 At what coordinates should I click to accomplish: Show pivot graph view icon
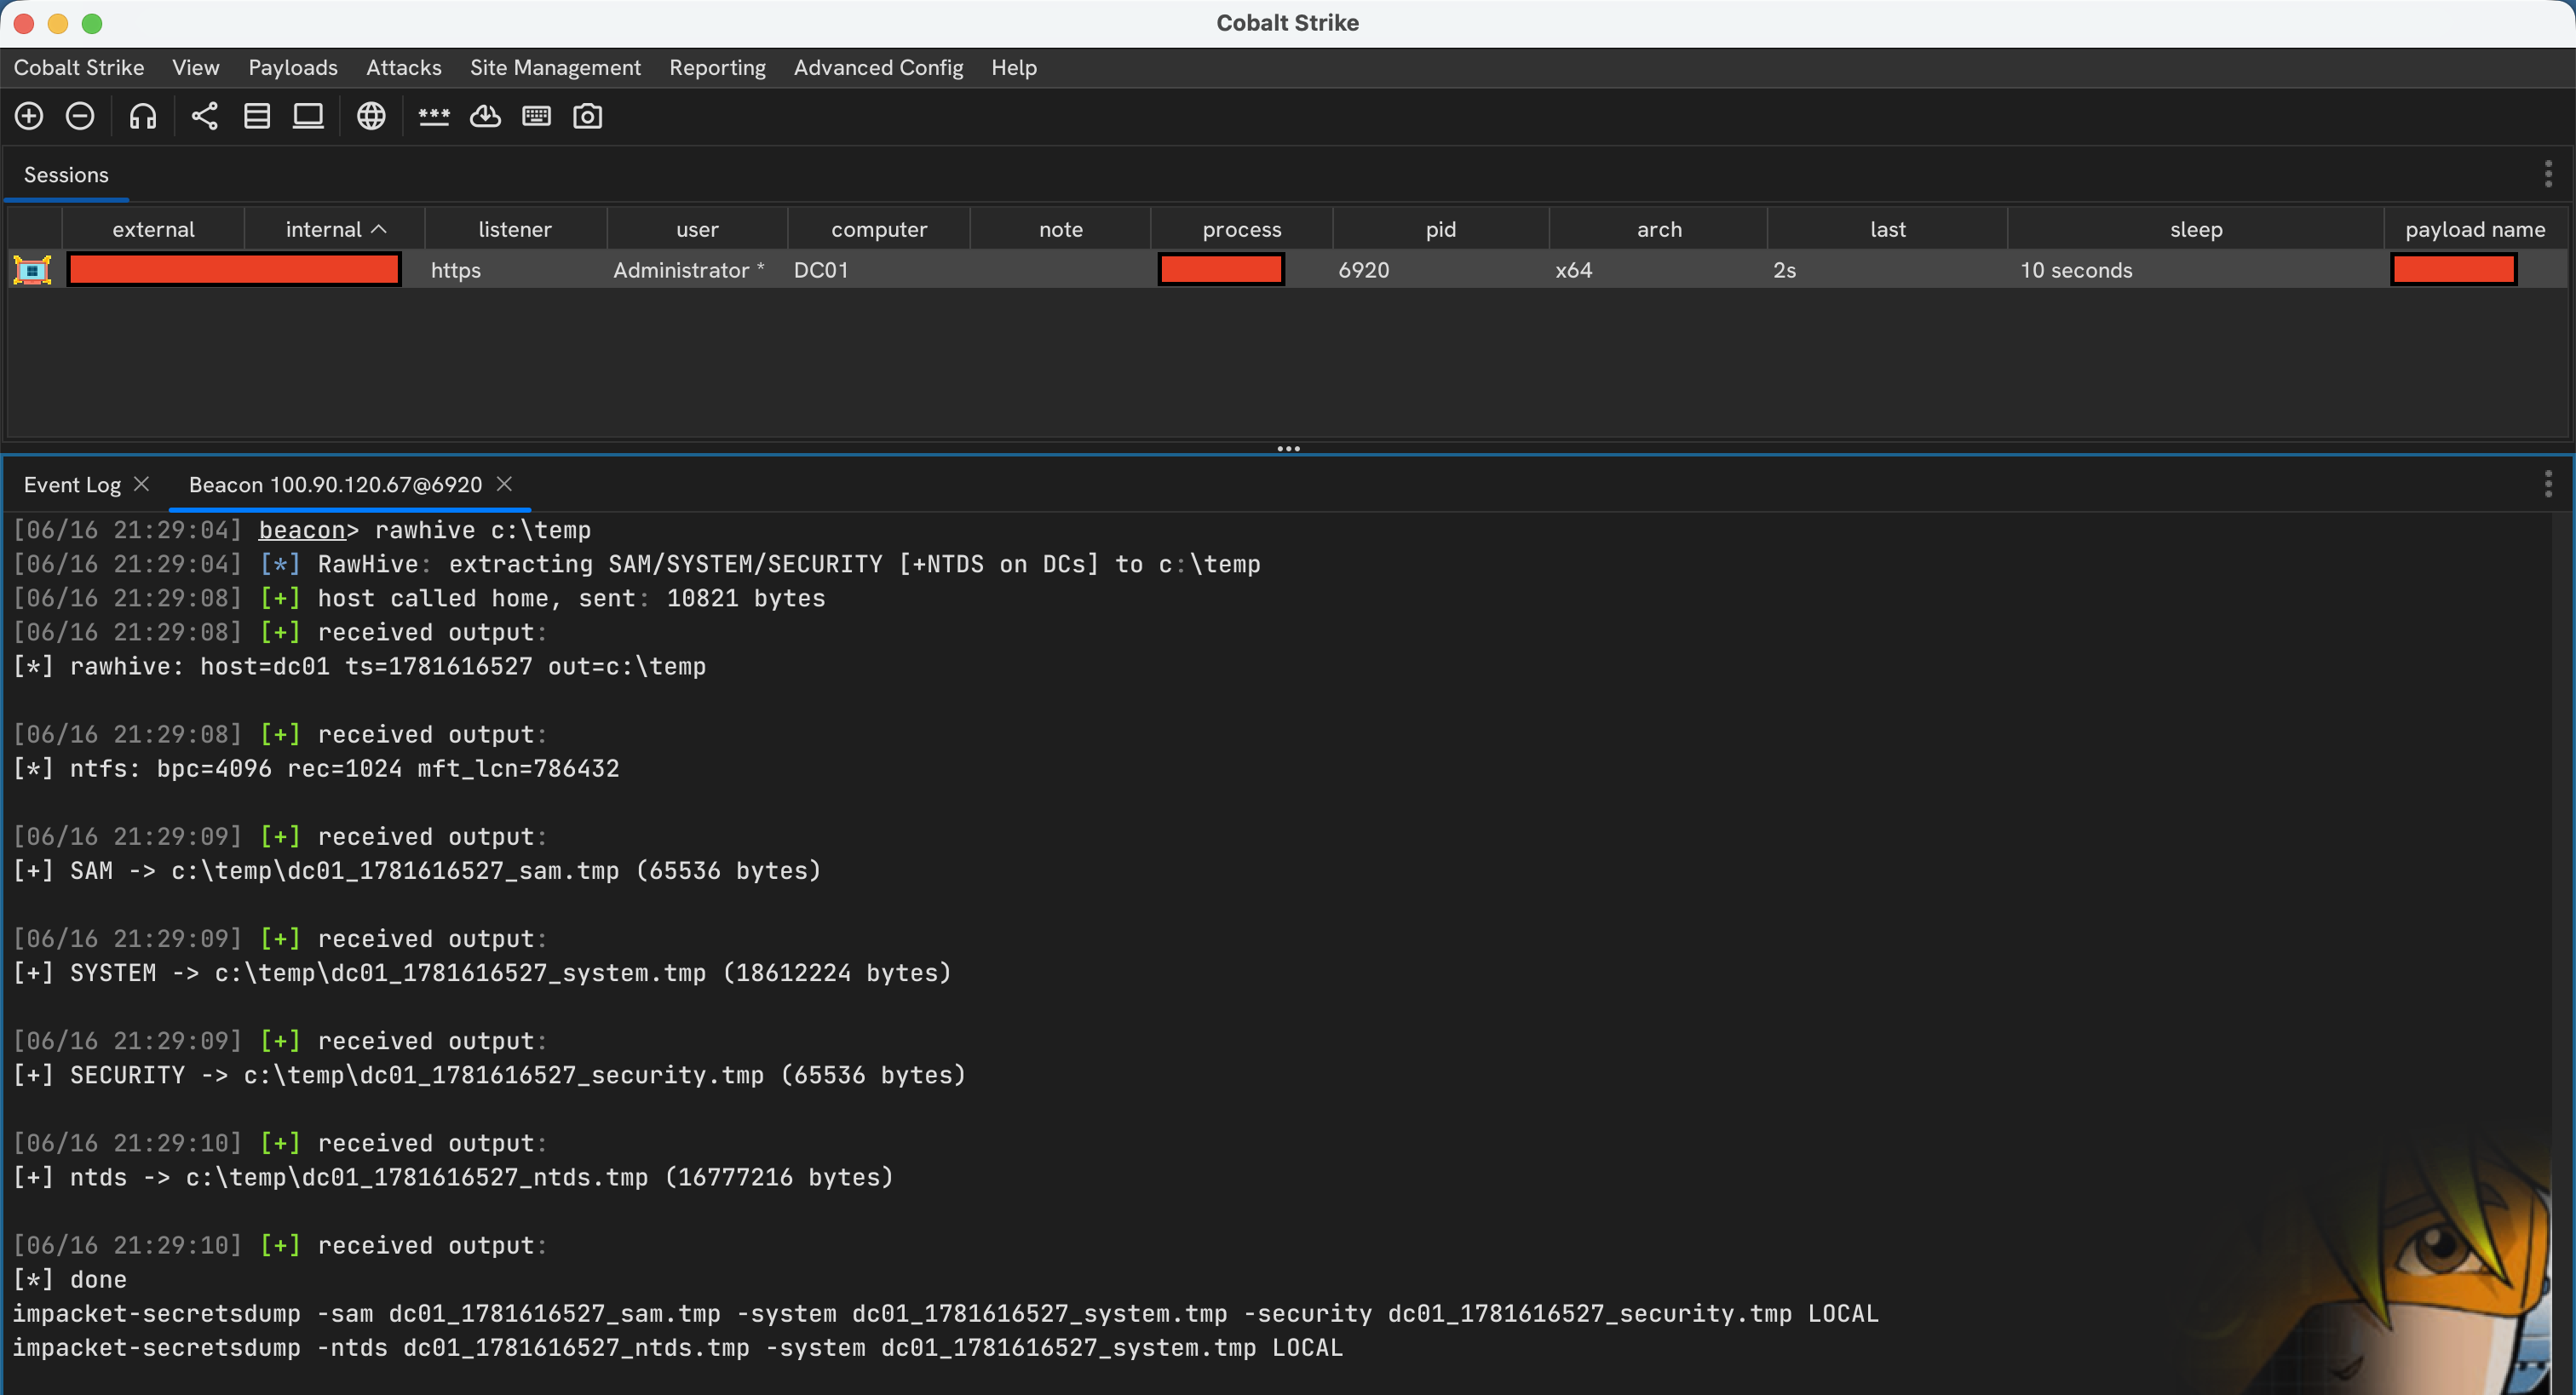(x=205, y=116)
